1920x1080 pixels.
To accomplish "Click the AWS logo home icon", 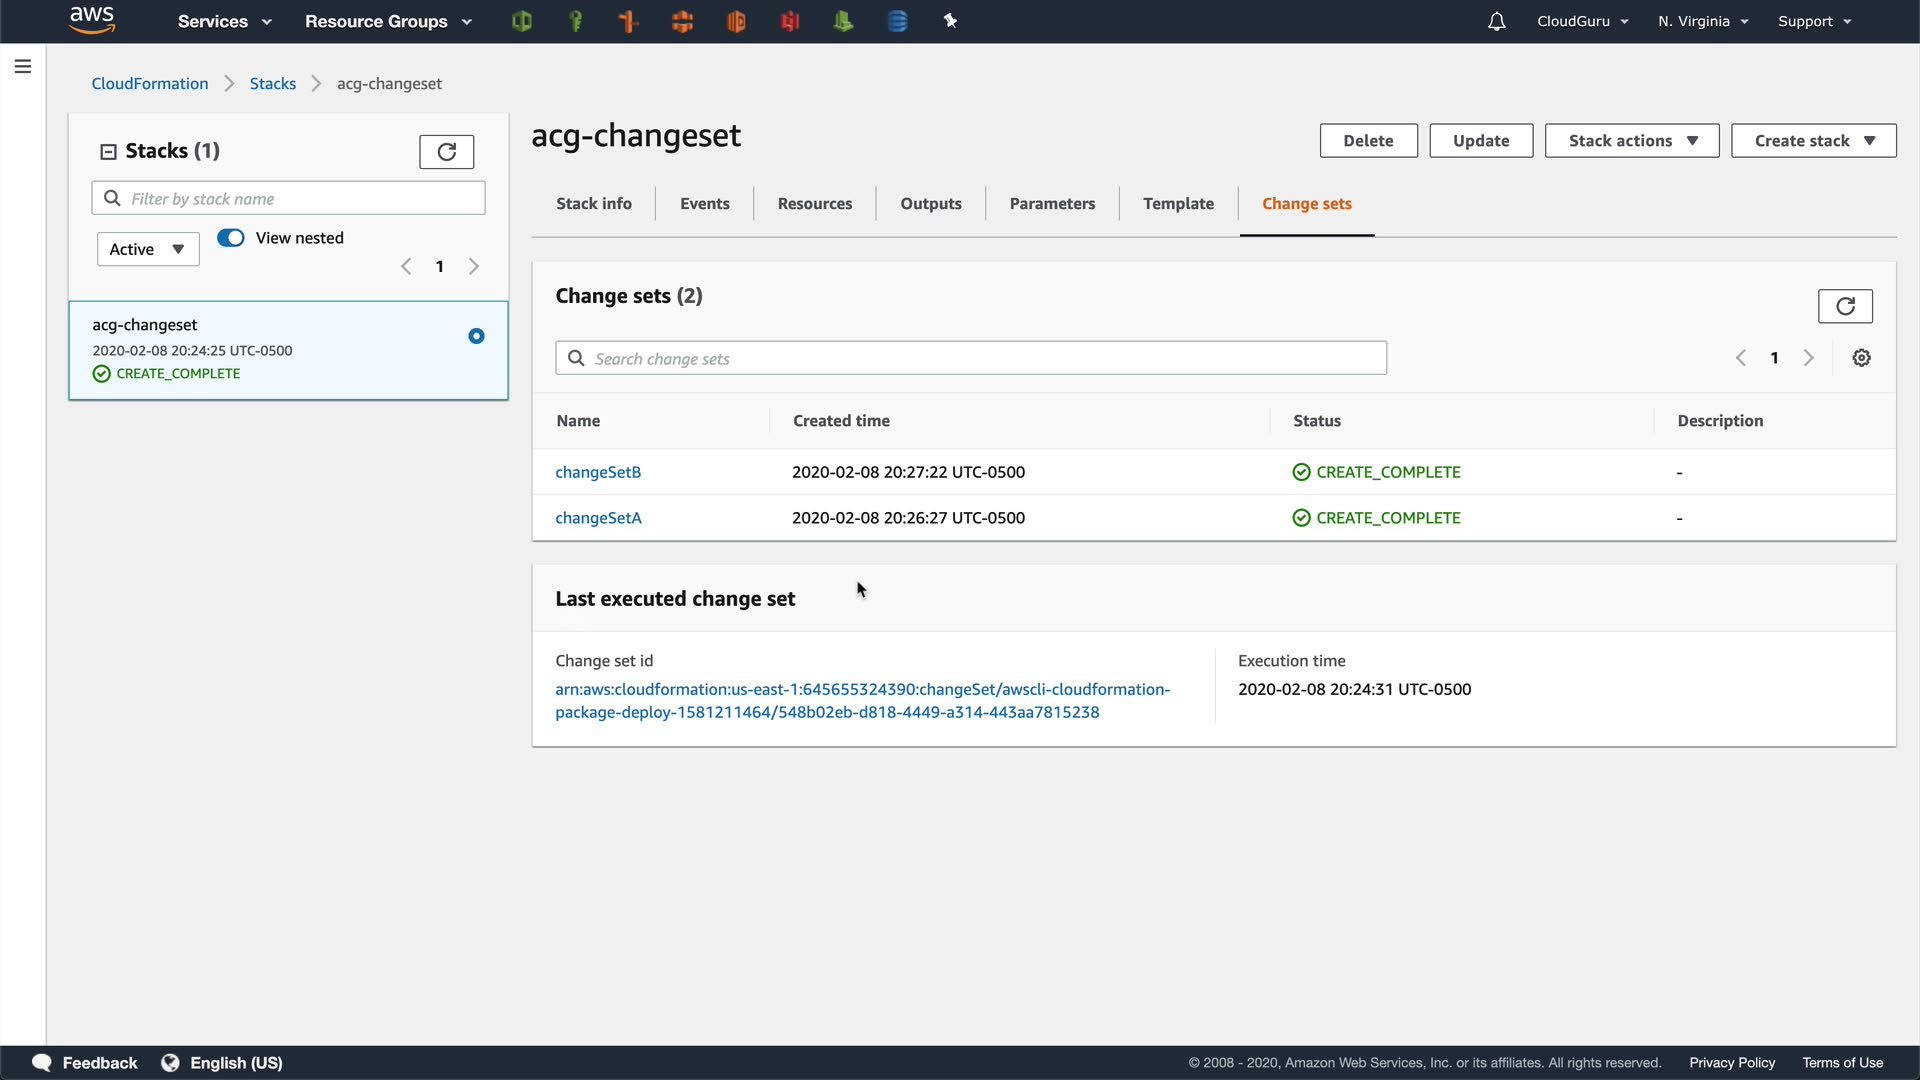I will pos(92,20).
